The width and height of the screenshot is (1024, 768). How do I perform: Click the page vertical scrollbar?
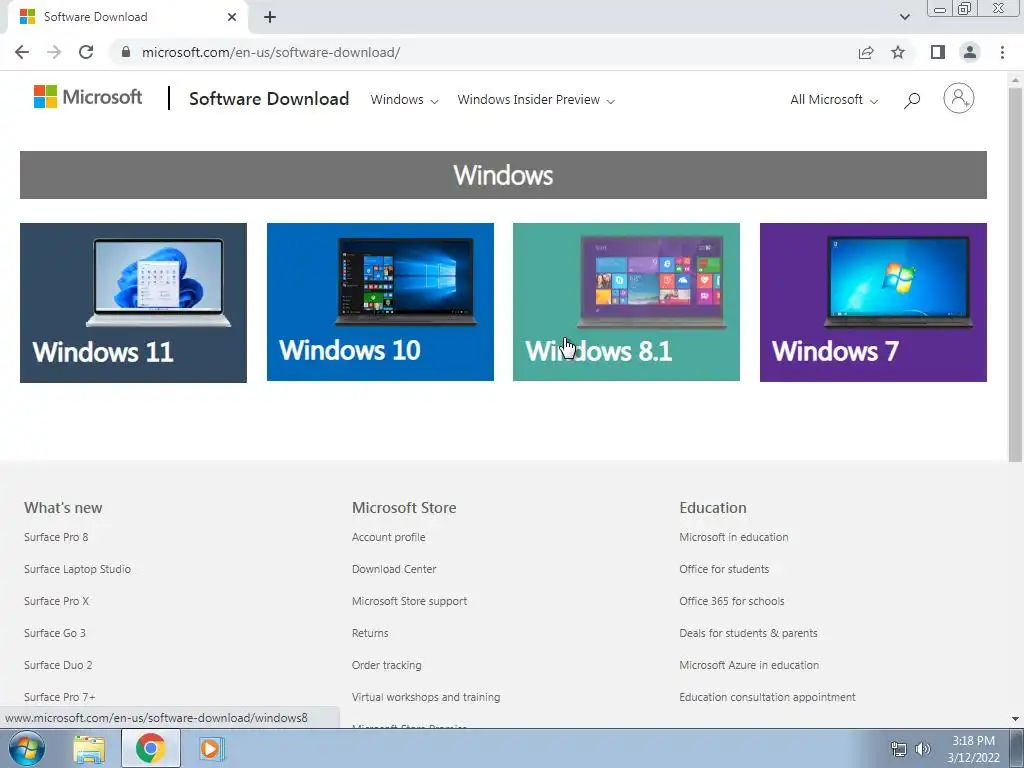click(x=1016, y=274)
